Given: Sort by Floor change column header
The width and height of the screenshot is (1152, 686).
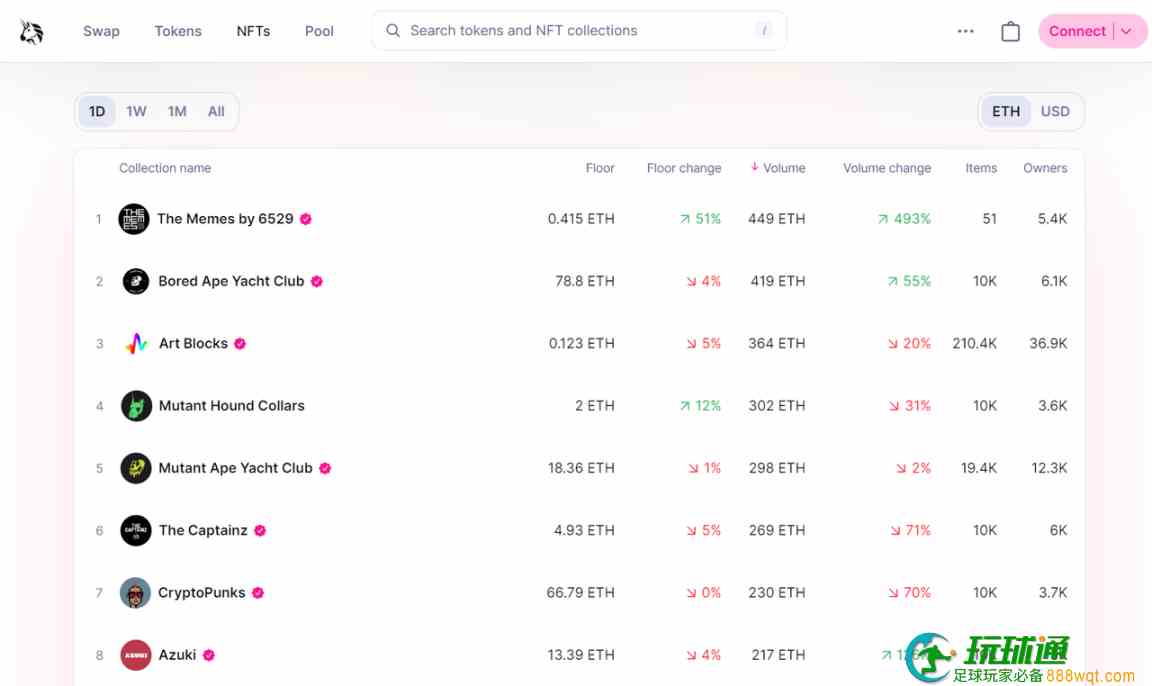Looking at the screenshot, I should point(684,168).
